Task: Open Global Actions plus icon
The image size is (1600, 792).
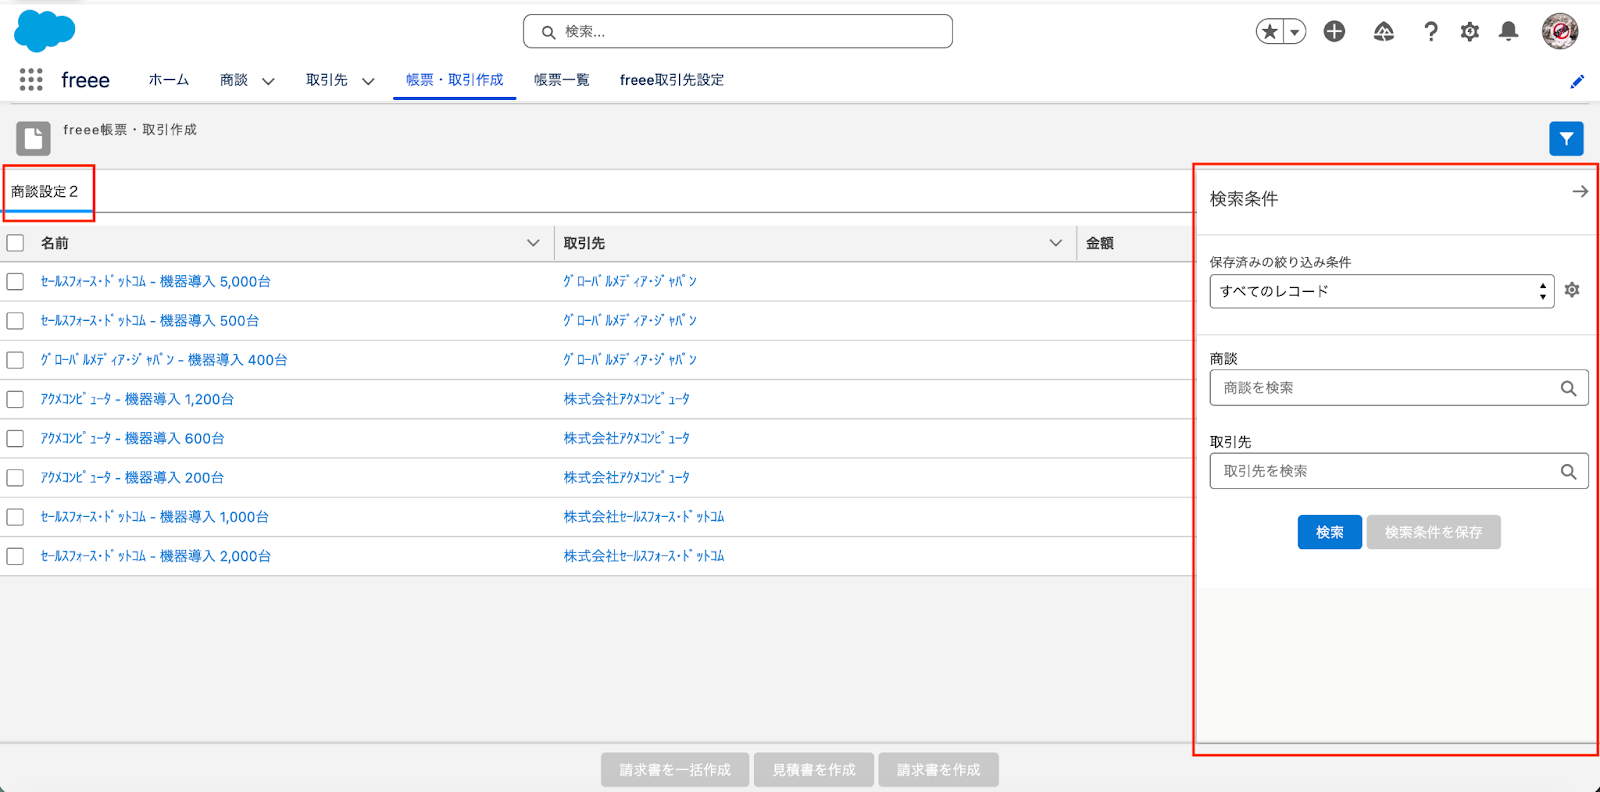Action: [1334, 32]
